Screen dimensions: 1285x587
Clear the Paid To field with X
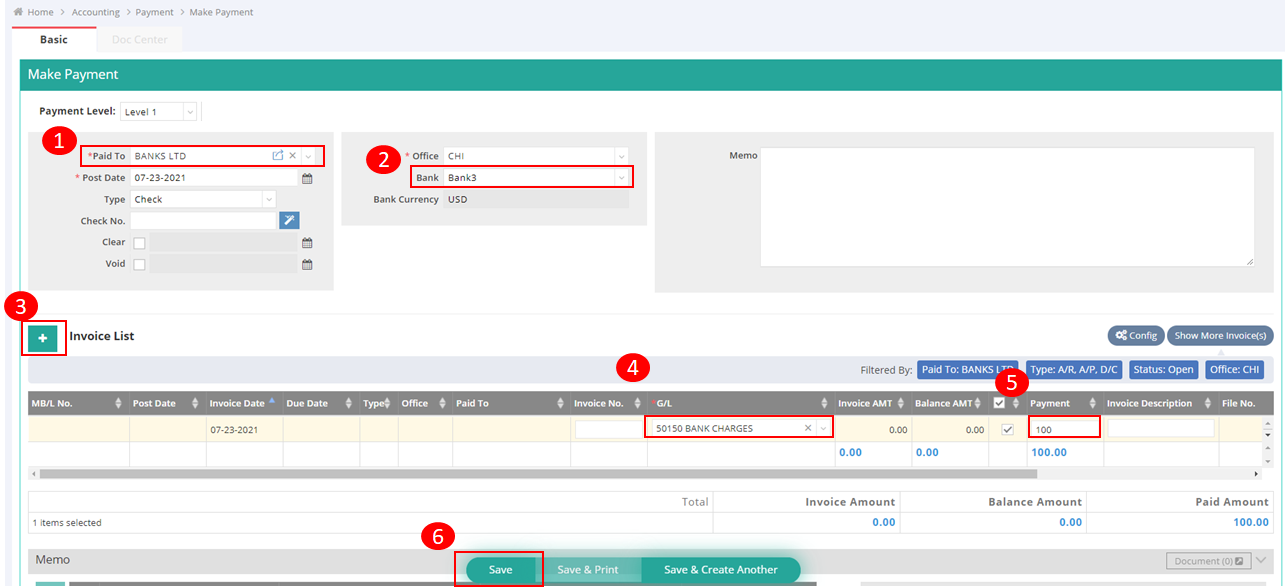coord(293,156)
